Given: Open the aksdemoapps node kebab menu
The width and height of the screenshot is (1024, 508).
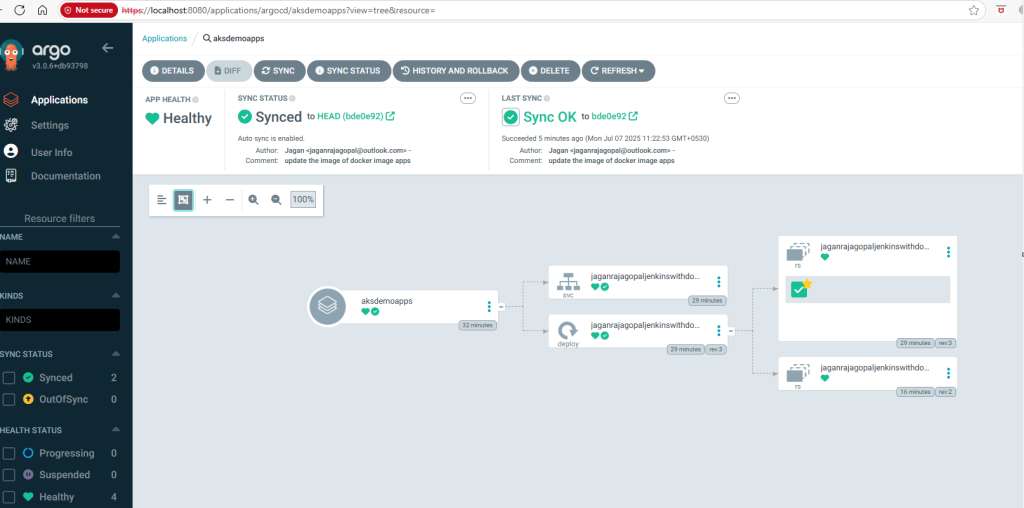Looking at the screenshot, I should coord(488,307).
